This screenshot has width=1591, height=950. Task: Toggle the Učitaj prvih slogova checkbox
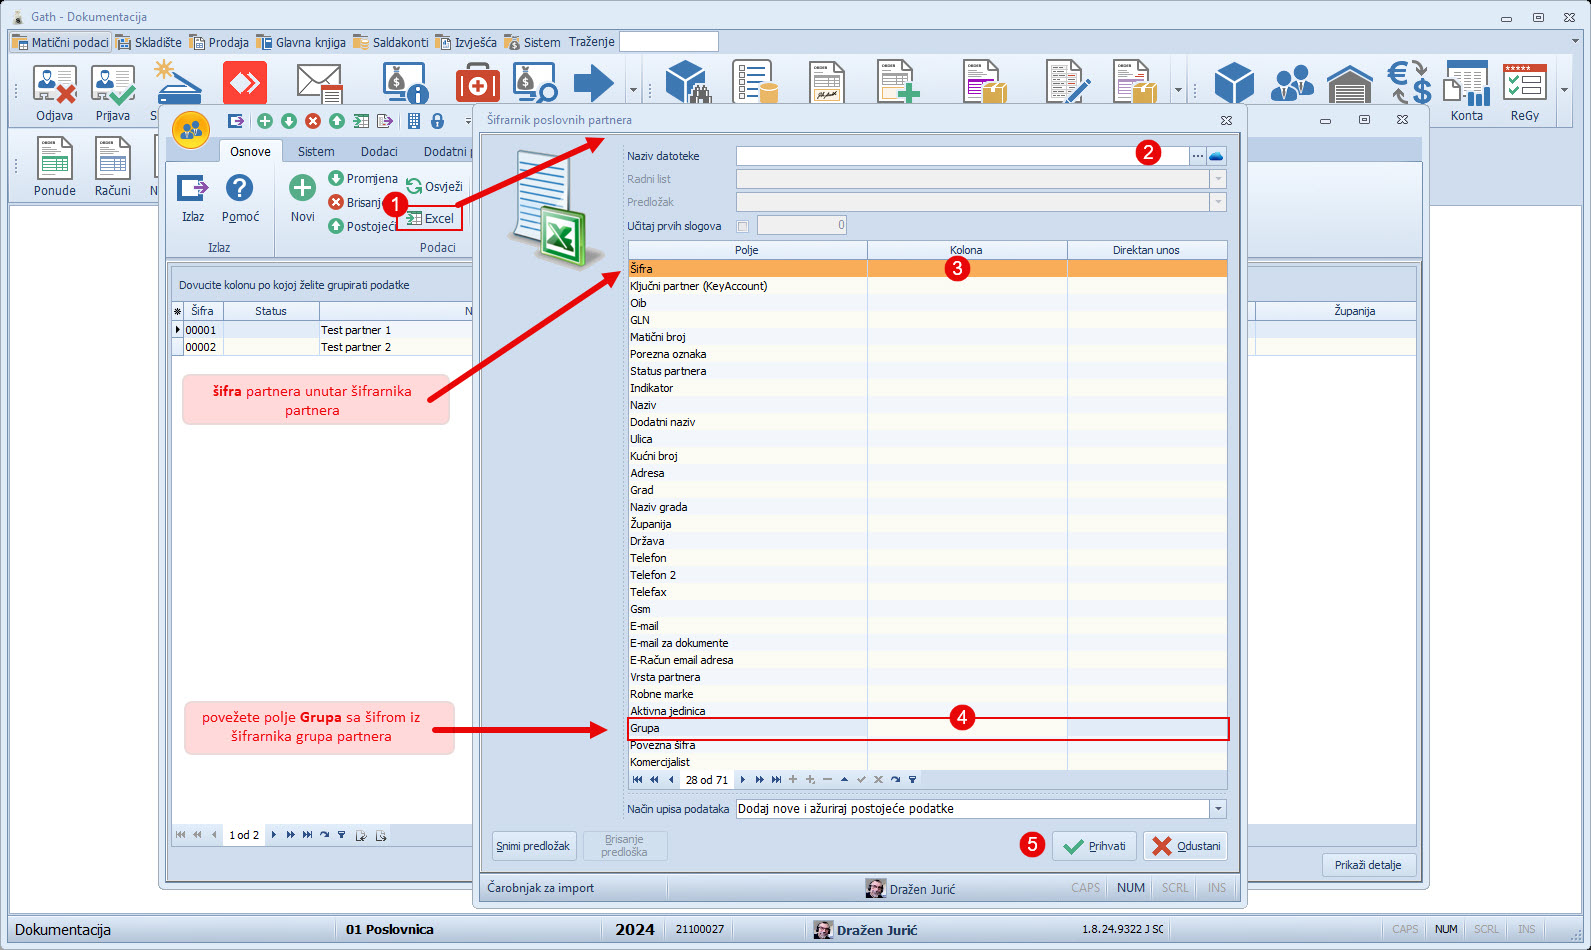[x=742, y=226]
